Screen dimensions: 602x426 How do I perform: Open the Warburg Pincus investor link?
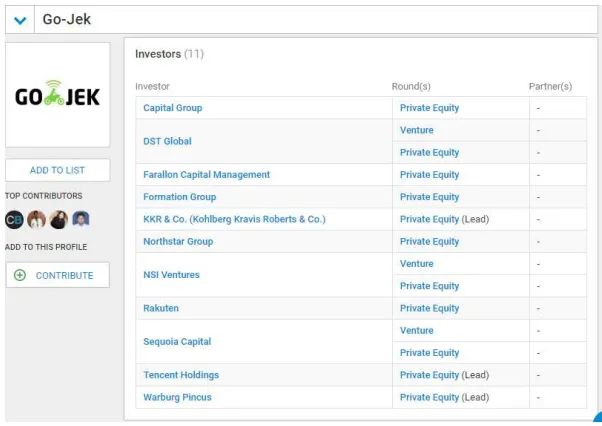pos(177,397)
